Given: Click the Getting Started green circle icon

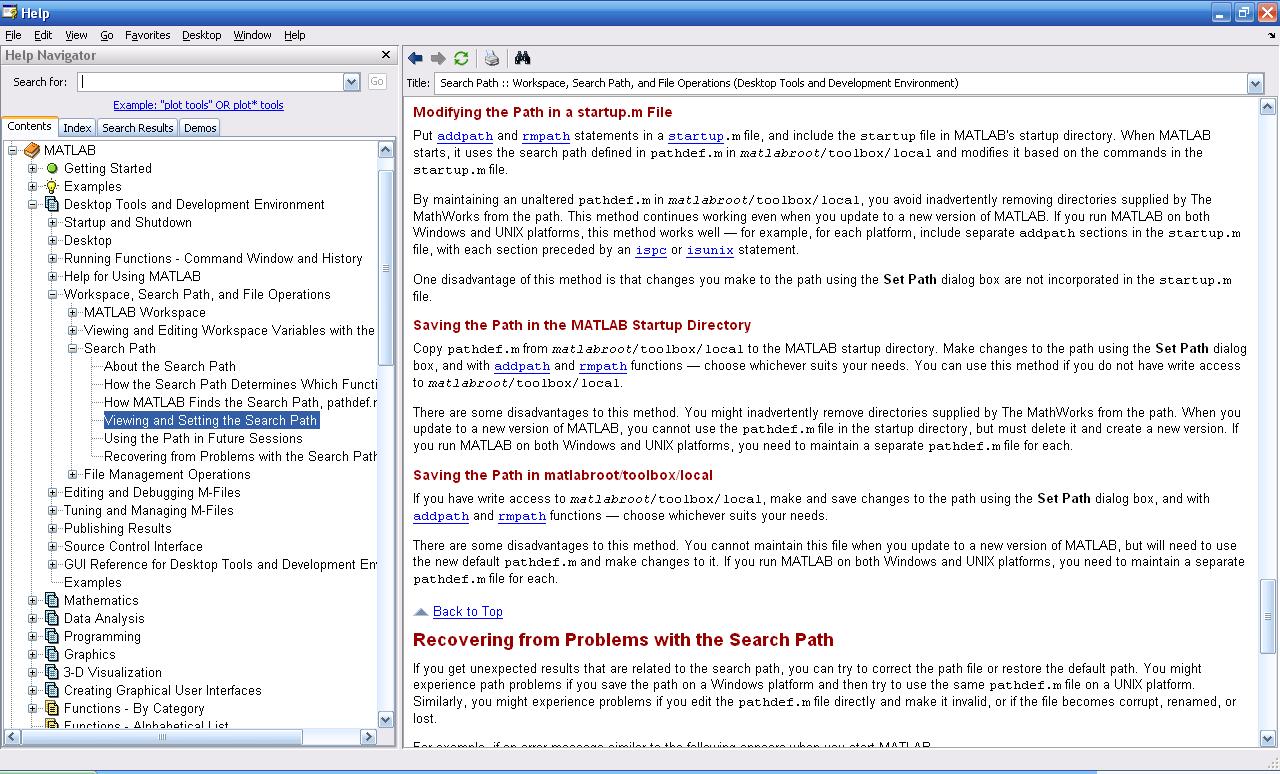Looking at the screenshot, I should click(52, 168).
